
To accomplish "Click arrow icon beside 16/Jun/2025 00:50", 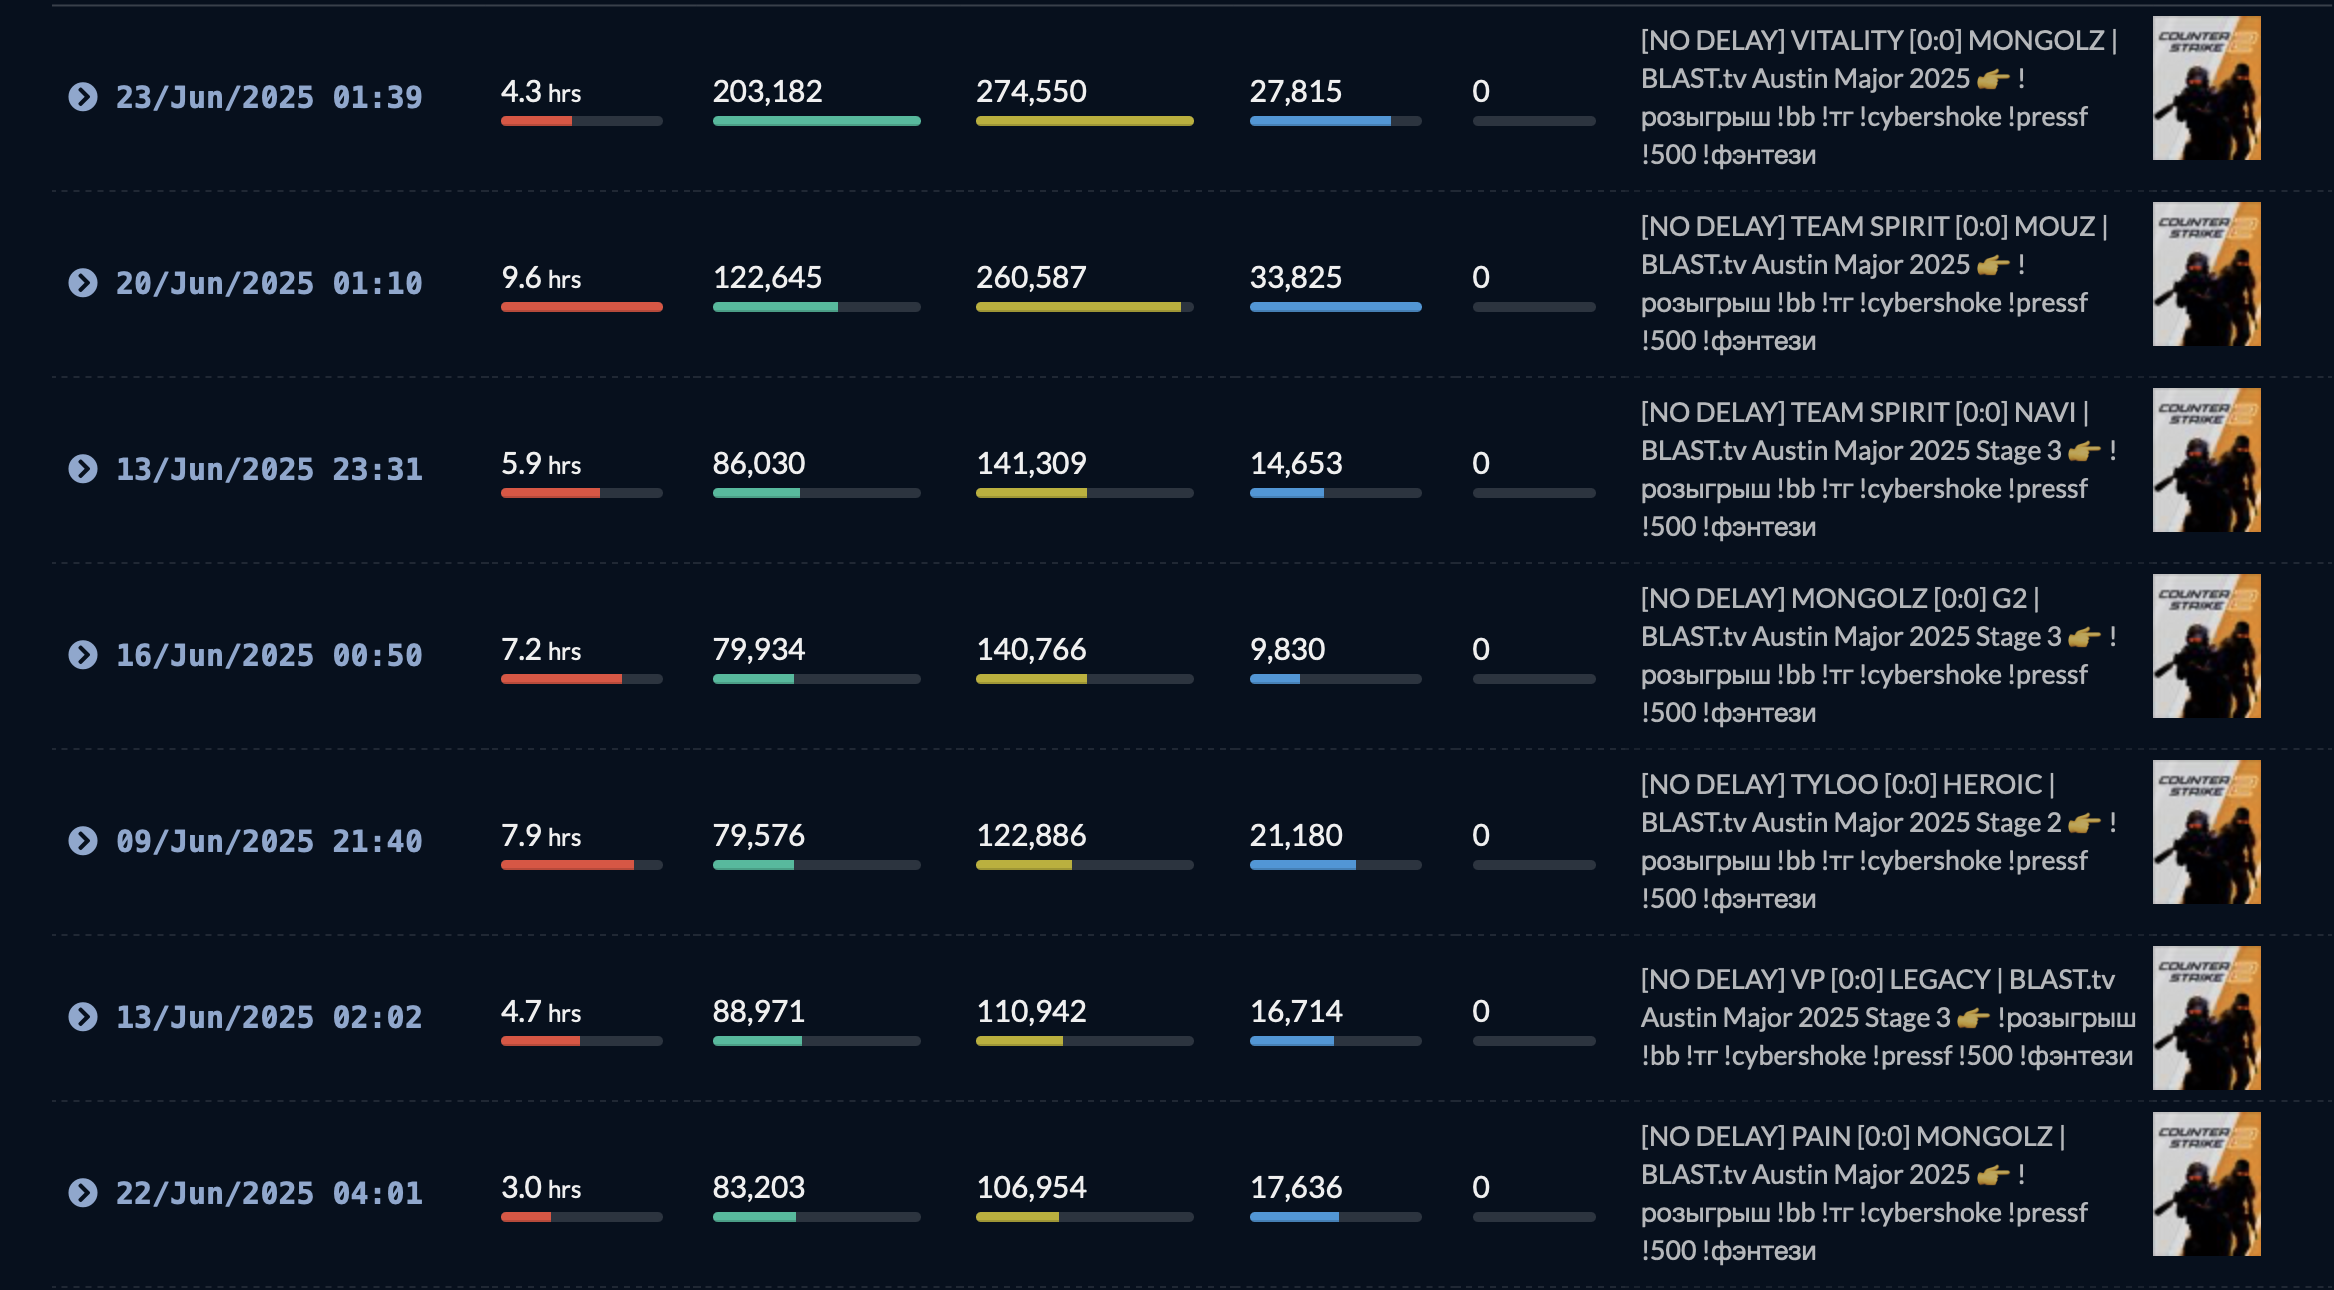I will pos(83,655).
